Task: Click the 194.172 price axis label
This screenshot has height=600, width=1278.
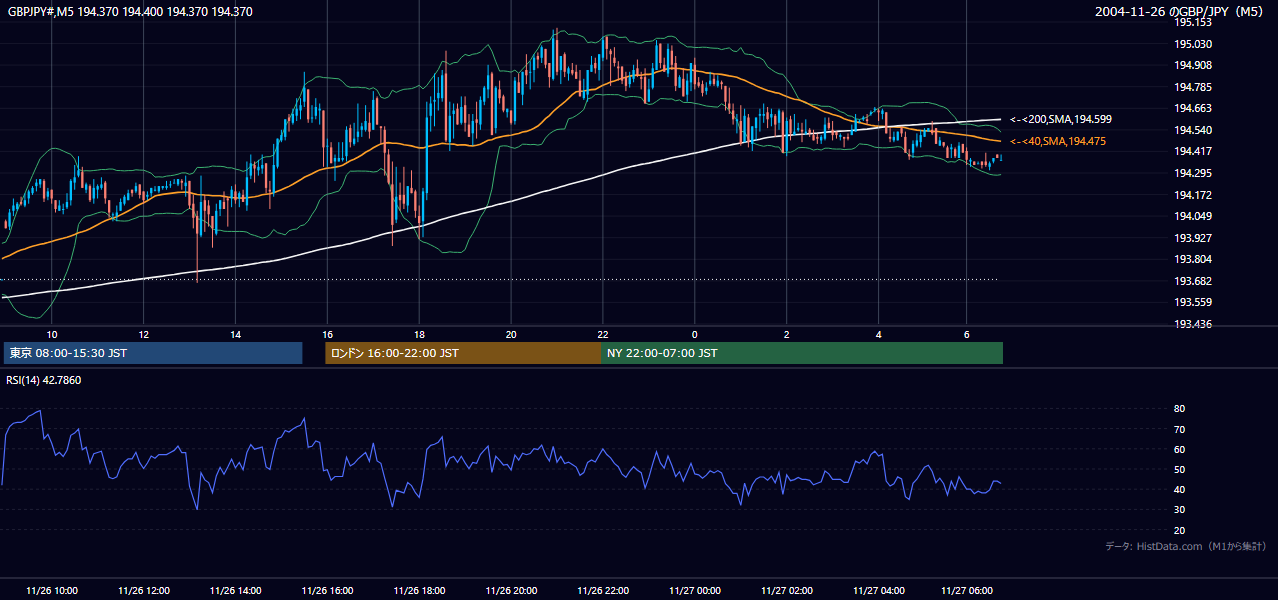Action: 1193,194
